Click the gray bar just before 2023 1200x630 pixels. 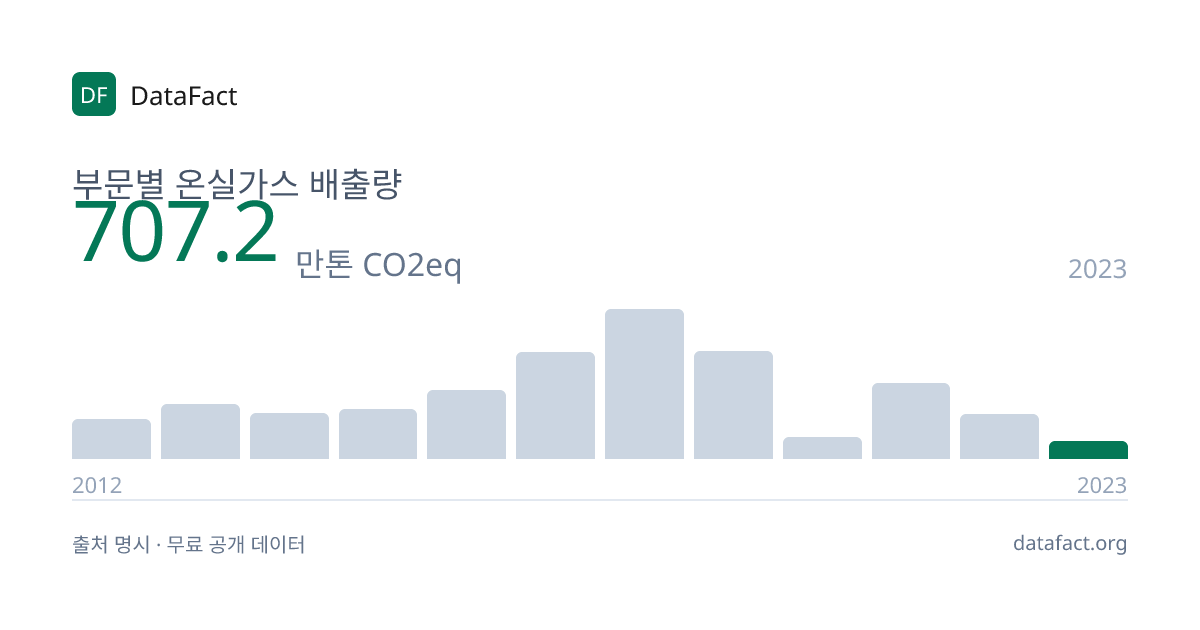(999, 437)
